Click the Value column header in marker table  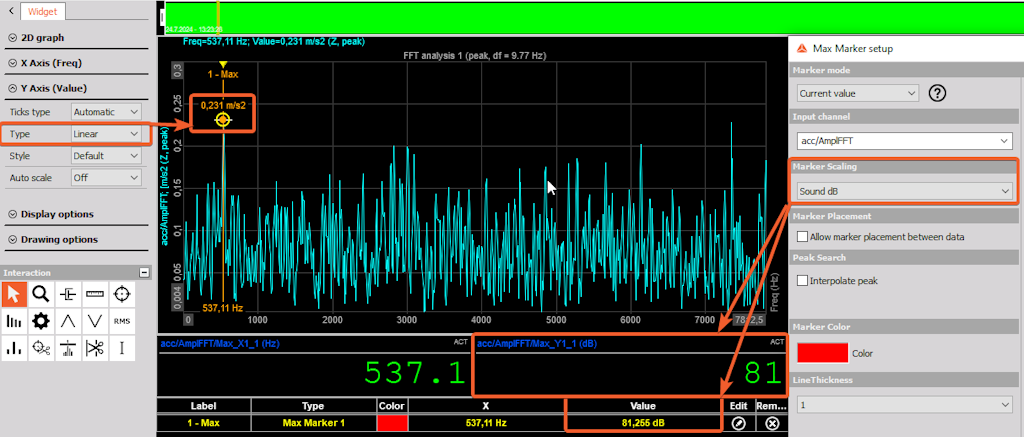click(x=643, y=406)
